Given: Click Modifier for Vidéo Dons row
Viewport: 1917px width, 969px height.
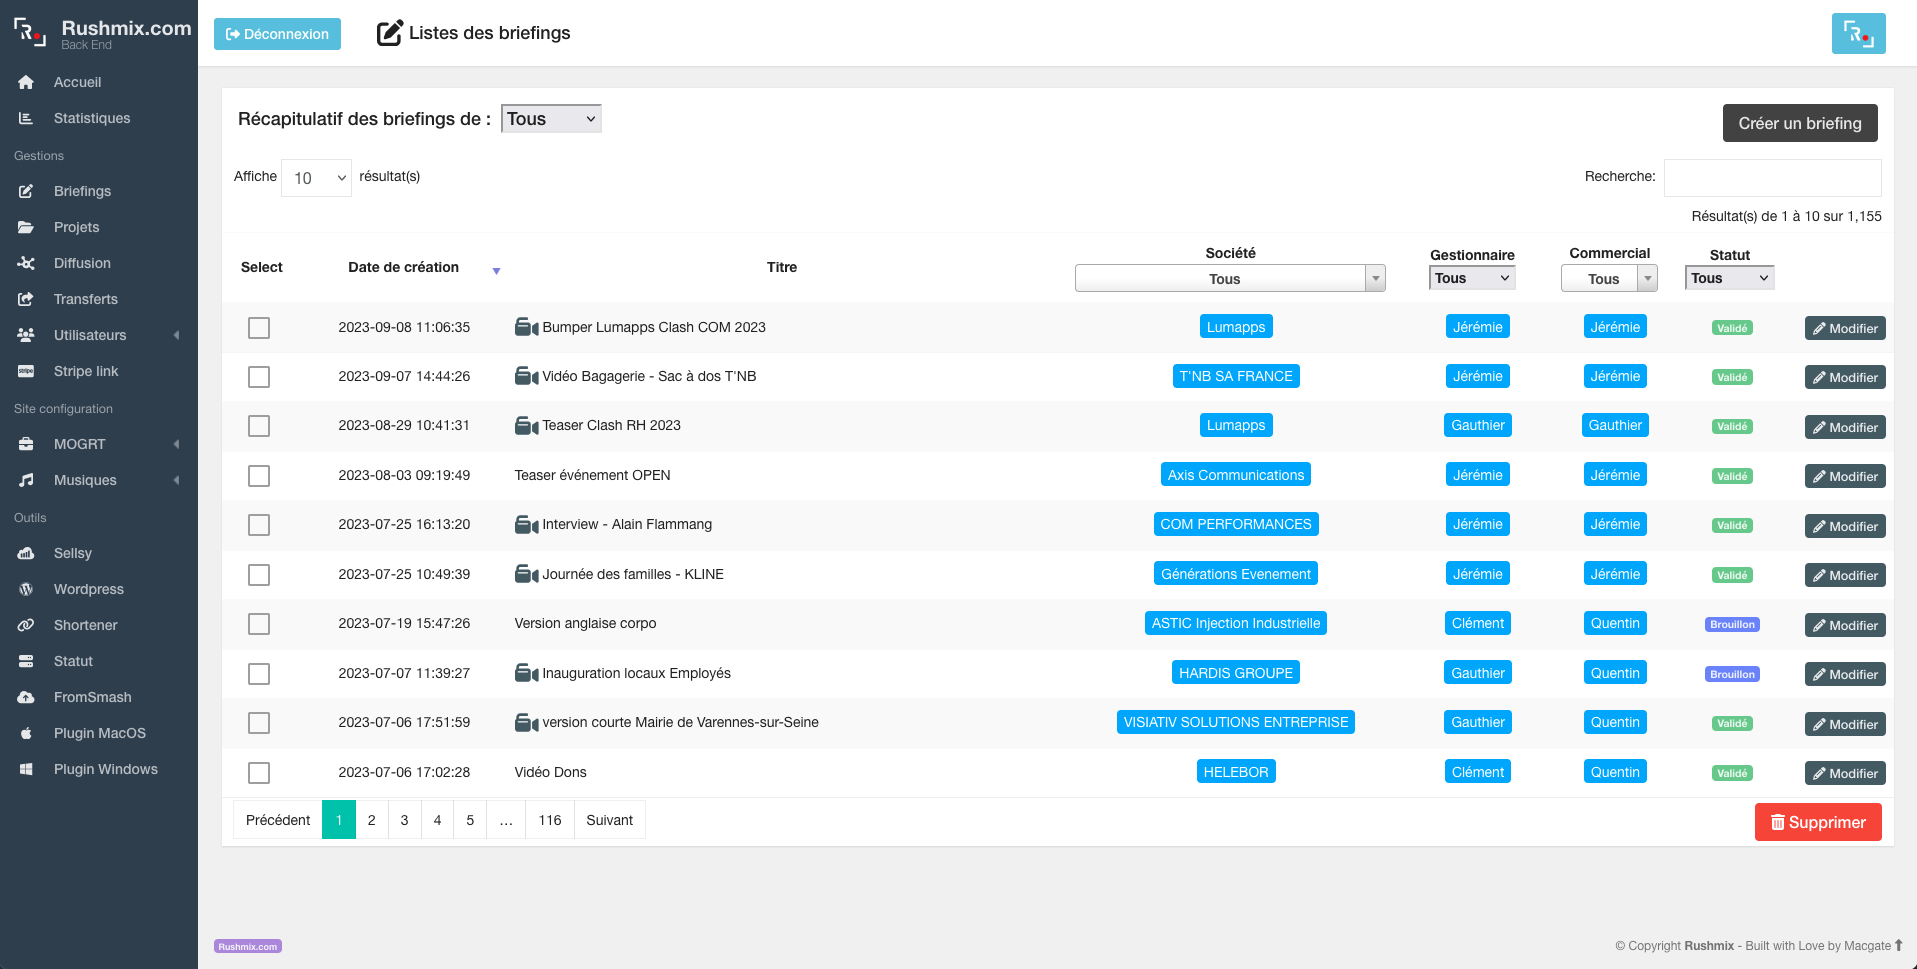Looking at the screenshot, I should pyautogui.click(x=1845, y=773).
